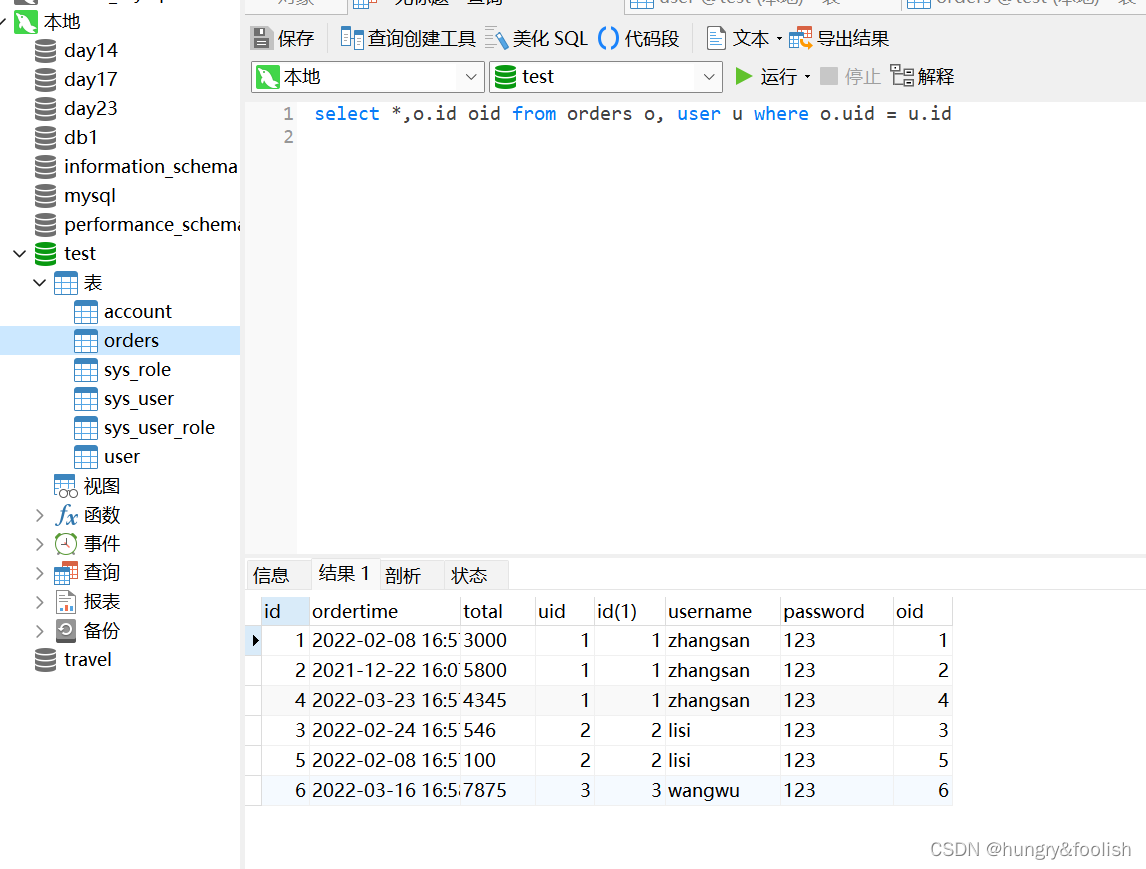Screen dimensions: 1146x869
Task: Select the ordertime cell 2022-03-16
Action: 384,790
